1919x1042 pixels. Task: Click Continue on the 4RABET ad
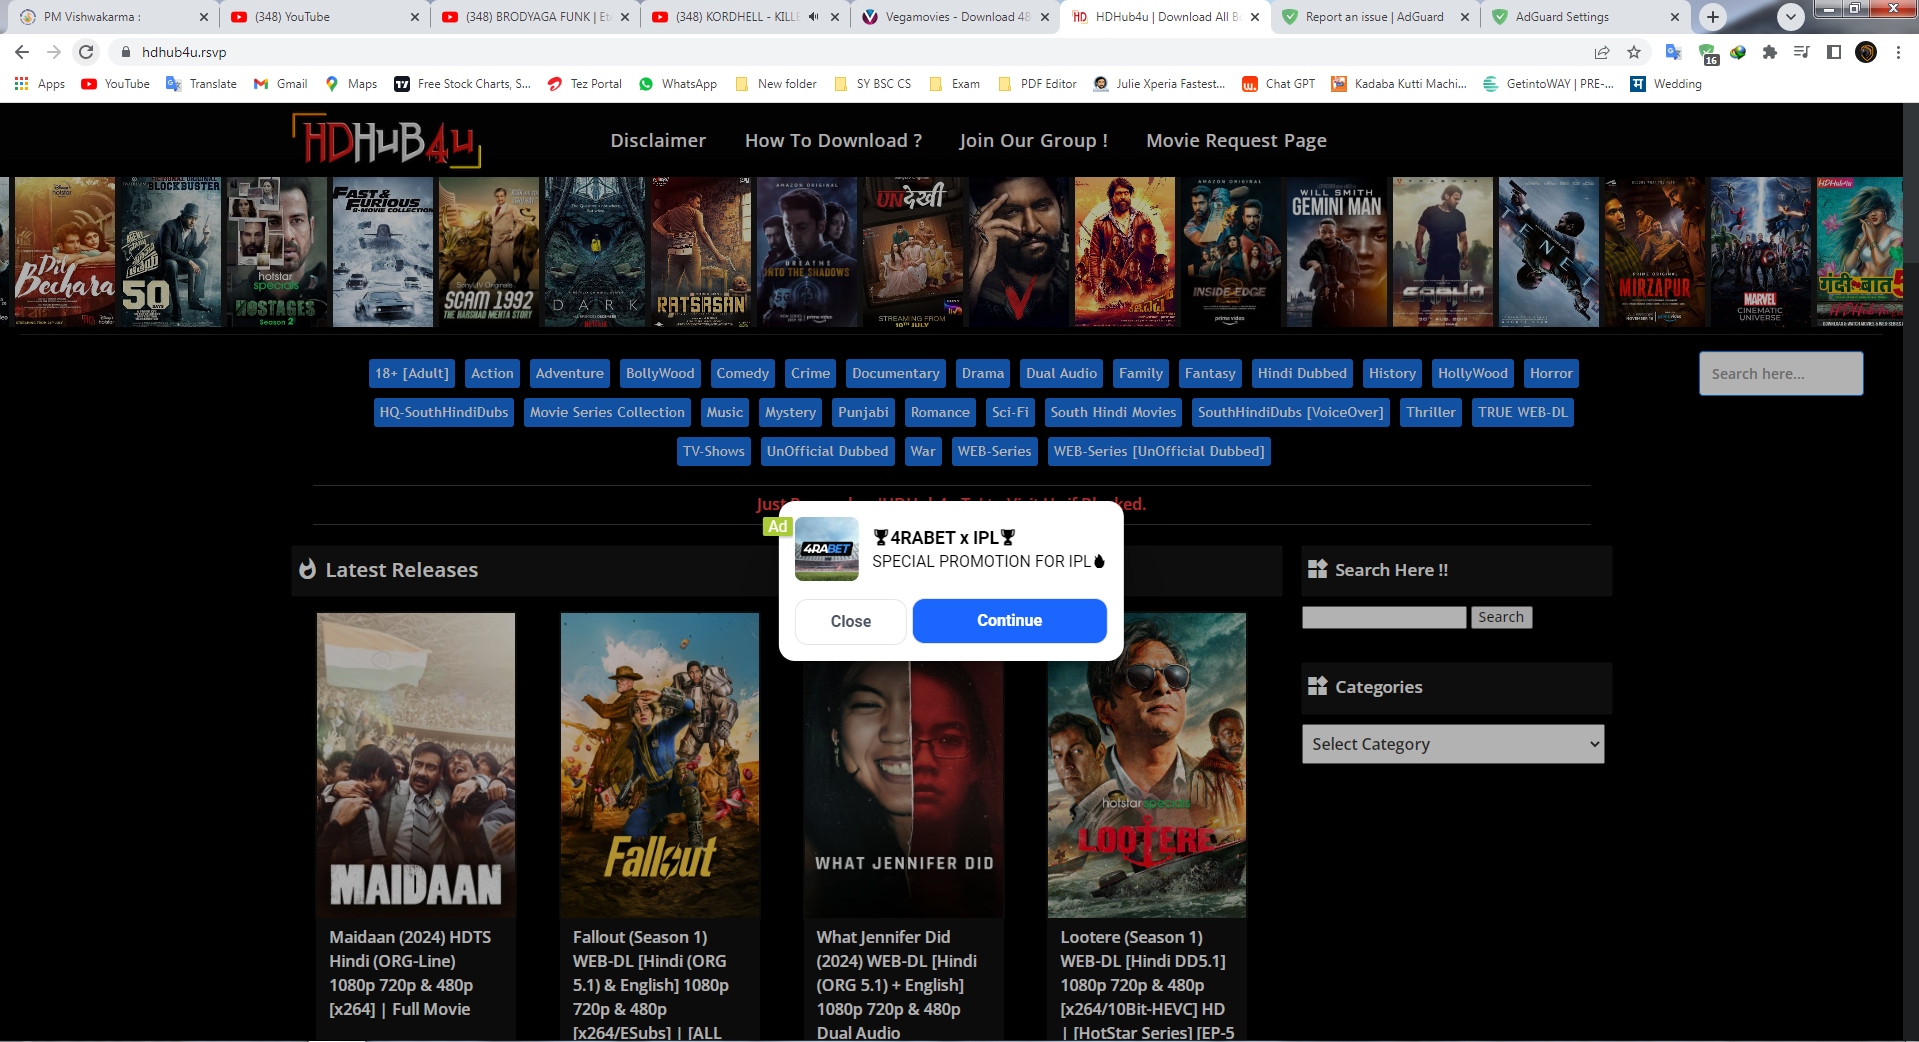[x=1010, y=621]
